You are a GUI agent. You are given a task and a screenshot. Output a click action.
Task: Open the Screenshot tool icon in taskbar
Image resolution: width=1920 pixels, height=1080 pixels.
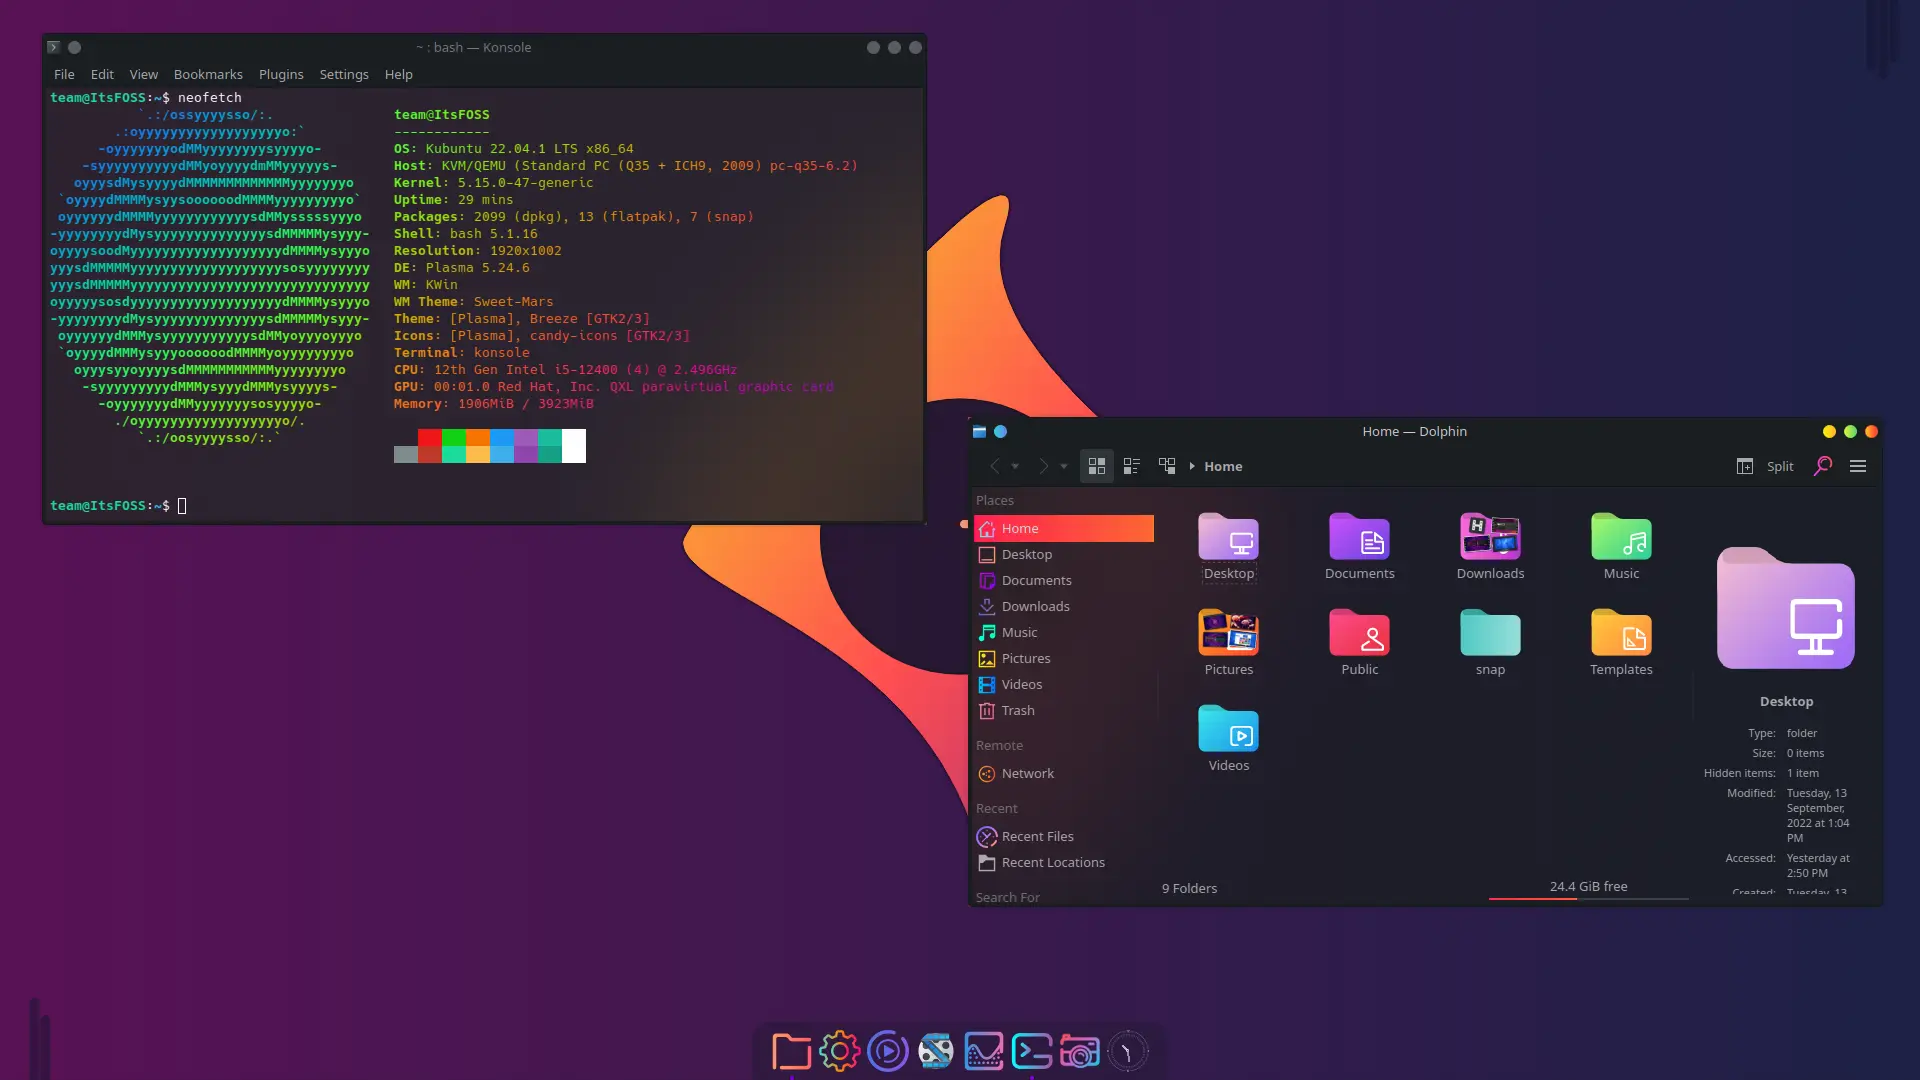click(1080, 1051)
